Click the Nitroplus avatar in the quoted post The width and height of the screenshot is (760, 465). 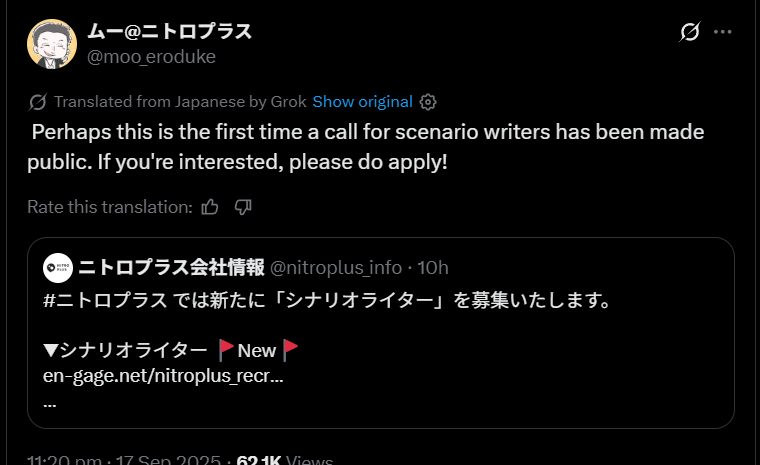(x=58, y=267)
